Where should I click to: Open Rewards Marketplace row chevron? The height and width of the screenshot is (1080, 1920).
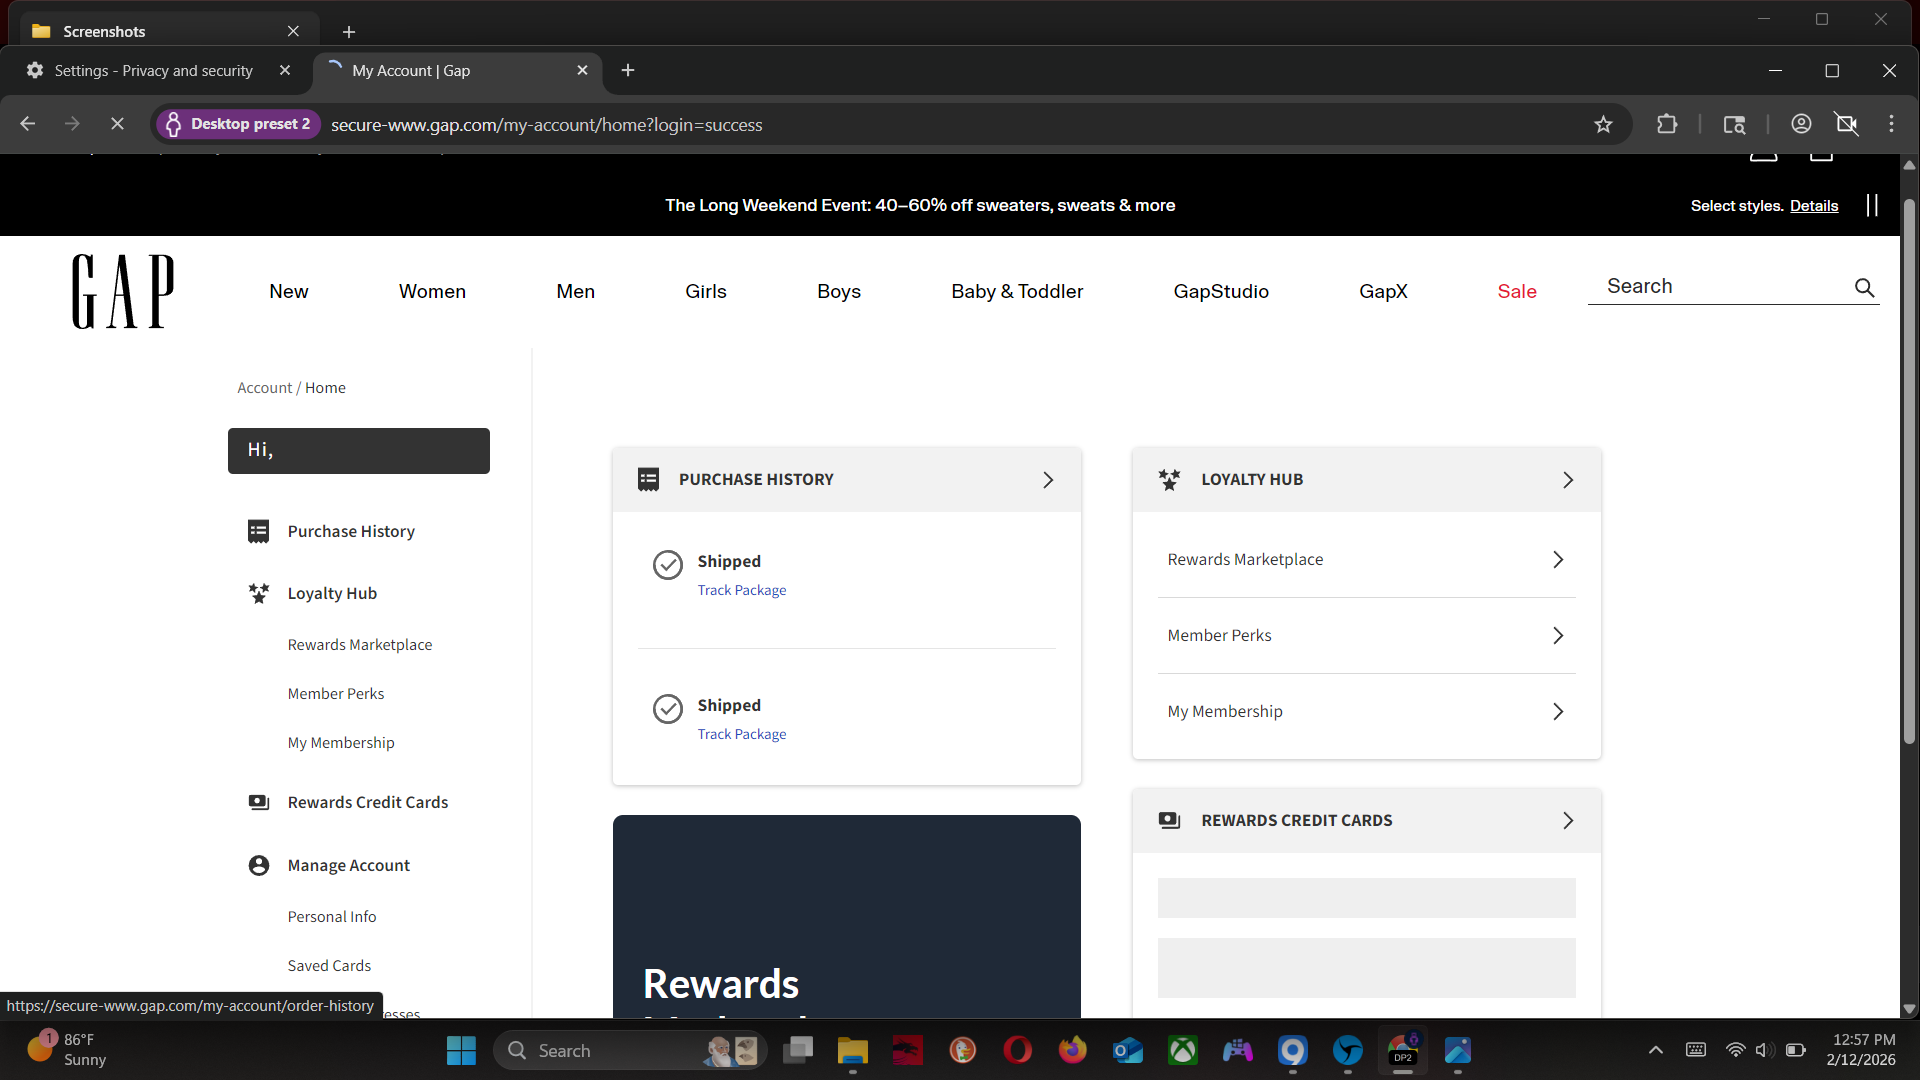(1558, 560)
